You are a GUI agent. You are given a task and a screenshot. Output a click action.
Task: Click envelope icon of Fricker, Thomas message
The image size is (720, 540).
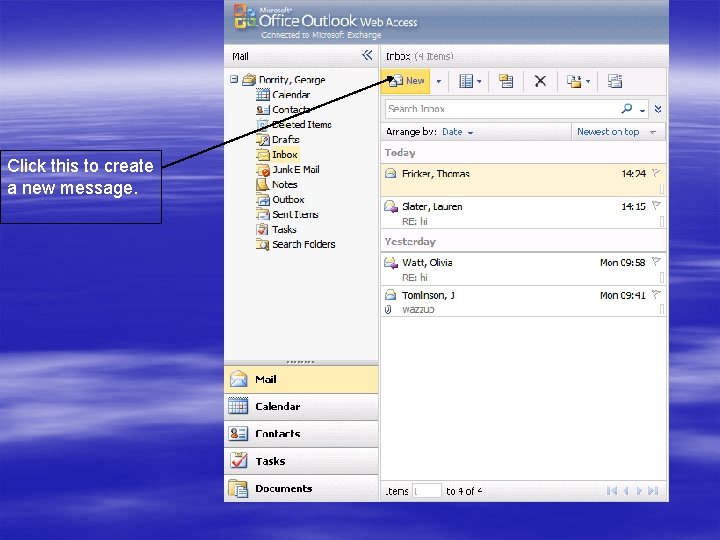pos(390,173)
